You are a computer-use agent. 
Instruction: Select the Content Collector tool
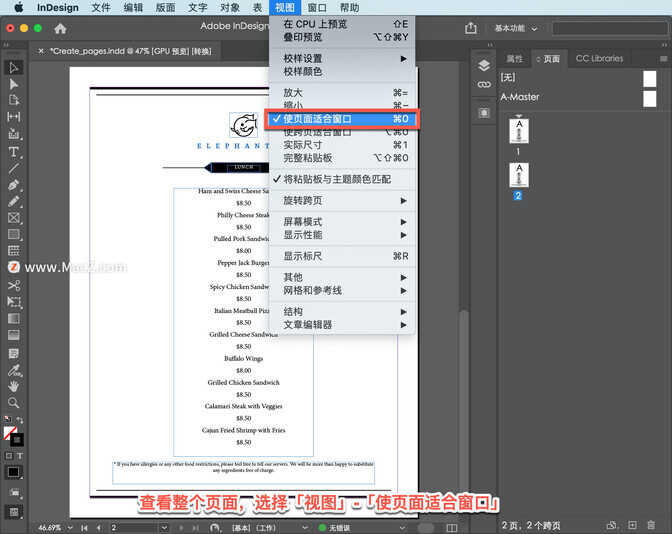coord(14,134)
